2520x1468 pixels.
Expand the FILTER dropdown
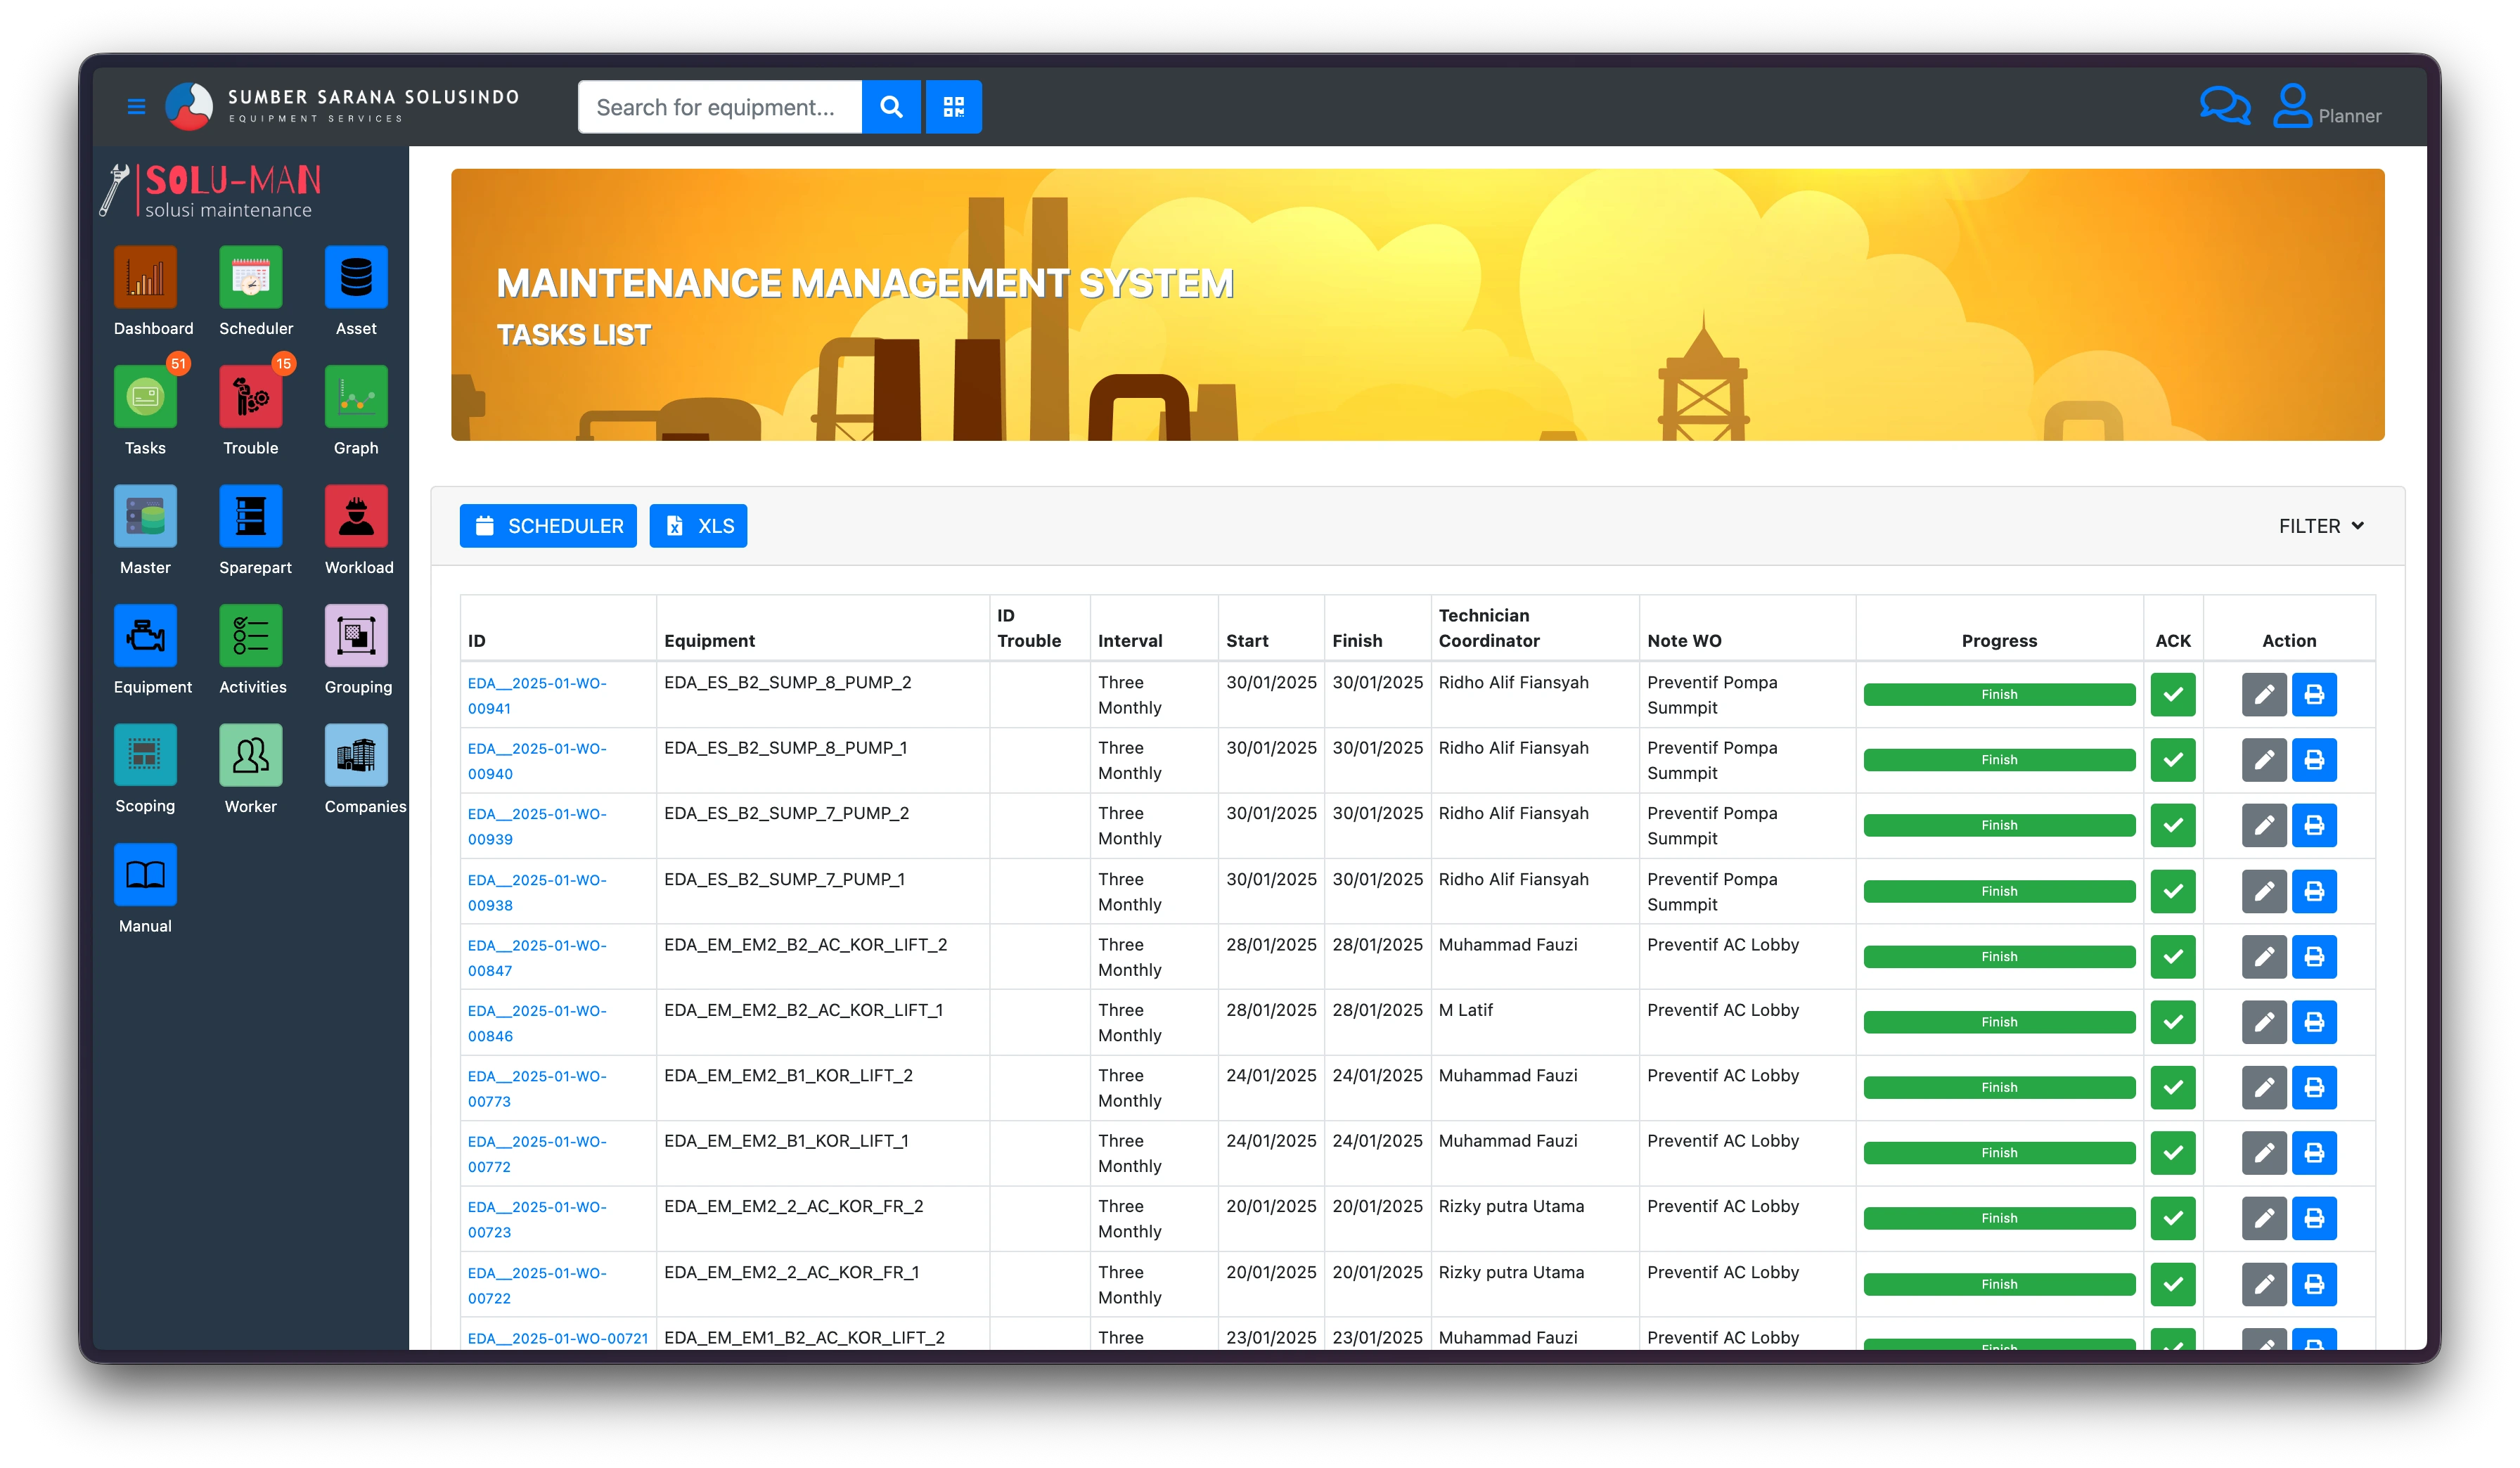click(x=2320, y=526)
